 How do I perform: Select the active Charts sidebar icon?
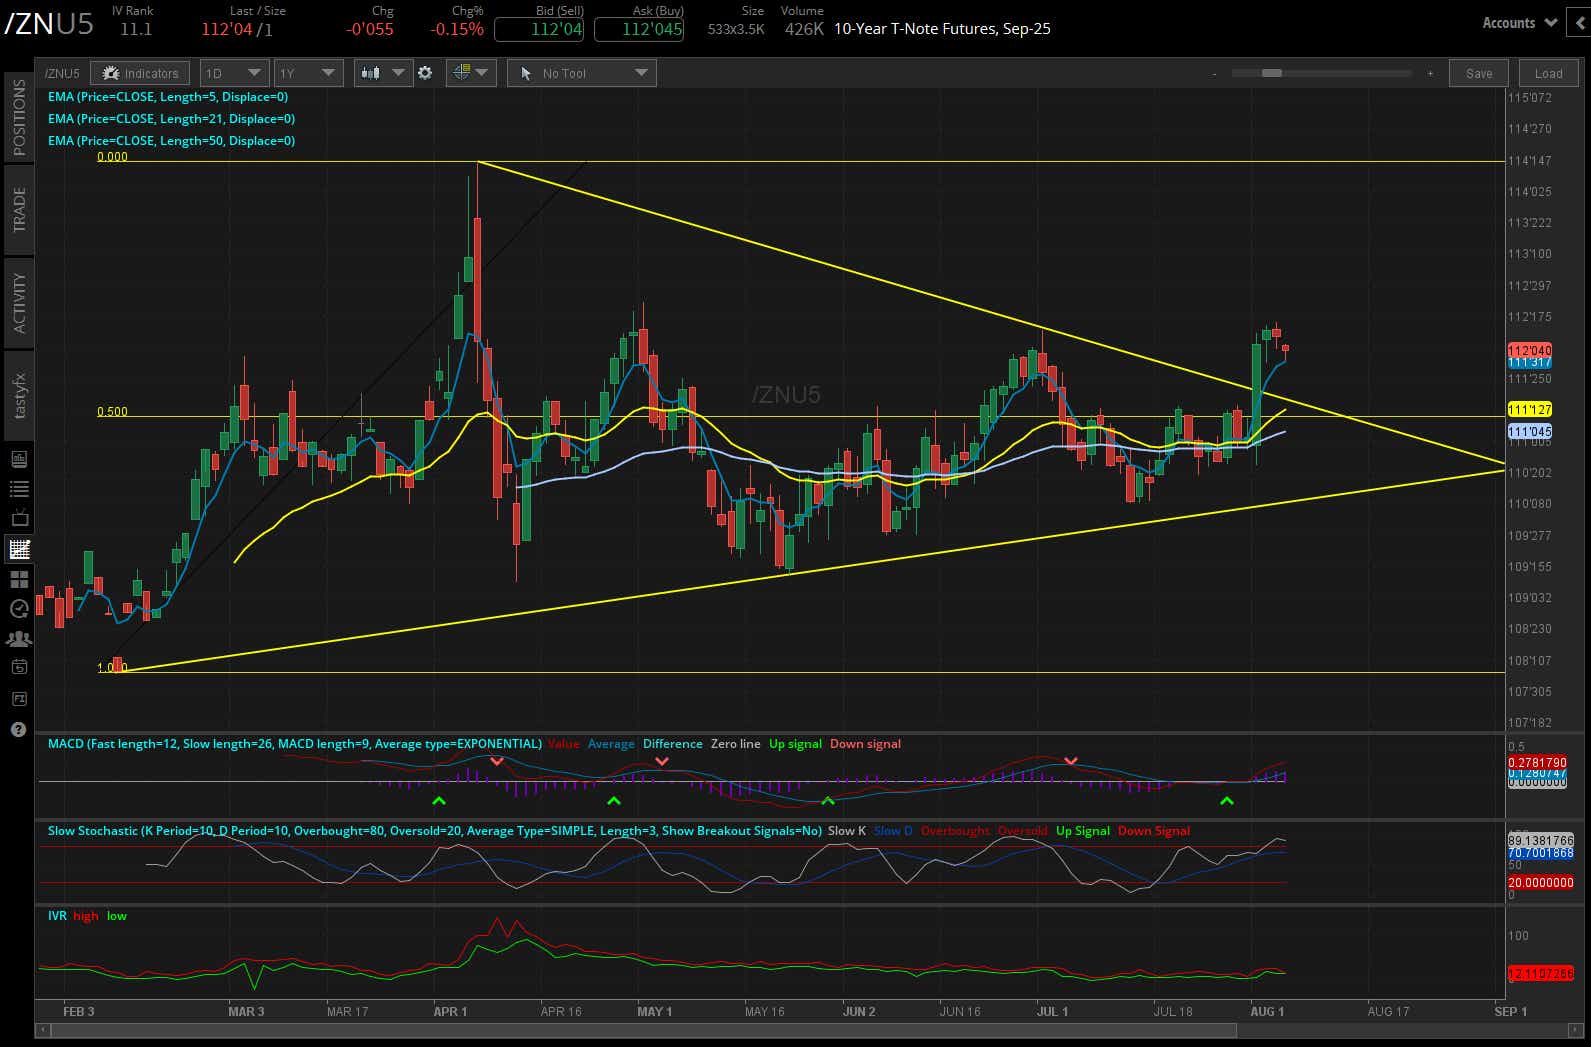[19, 549]
